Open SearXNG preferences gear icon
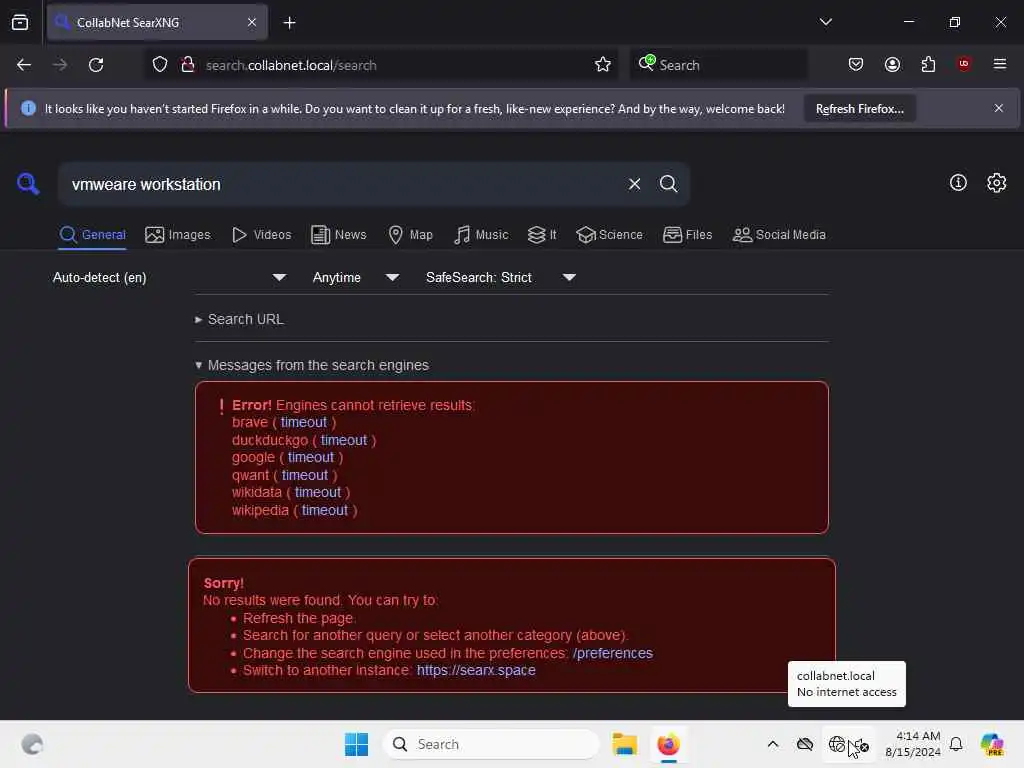 pyautogui.click(x=997, y=183)
